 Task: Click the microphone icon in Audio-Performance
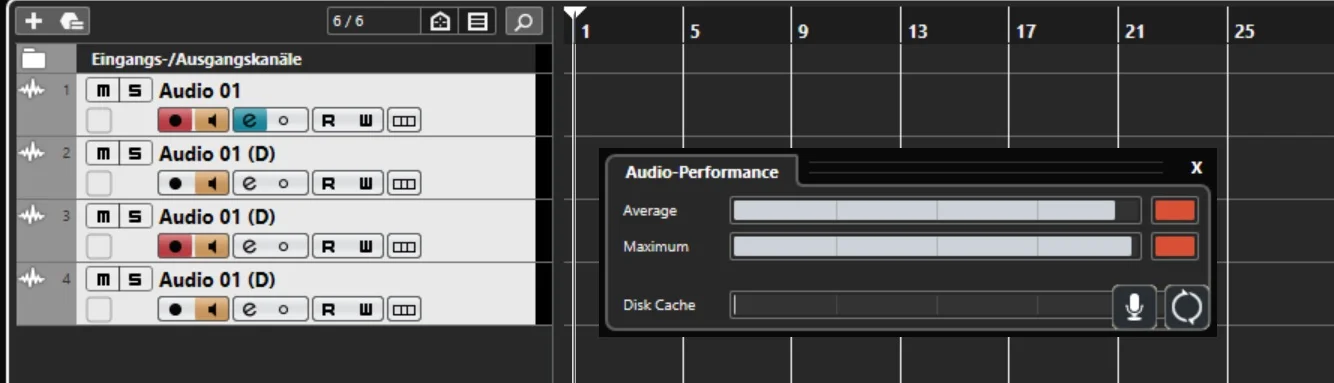point(1134,307)
